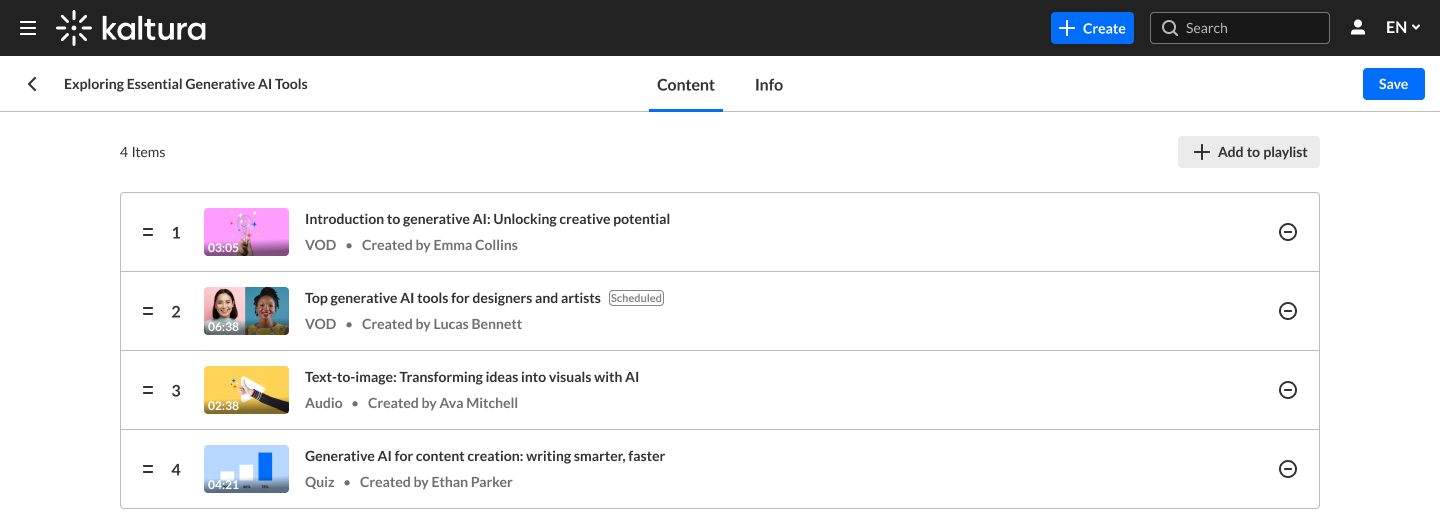Grab the drag handle of item 1
The width and height of the screenshot is (1440, 526).
147,232
